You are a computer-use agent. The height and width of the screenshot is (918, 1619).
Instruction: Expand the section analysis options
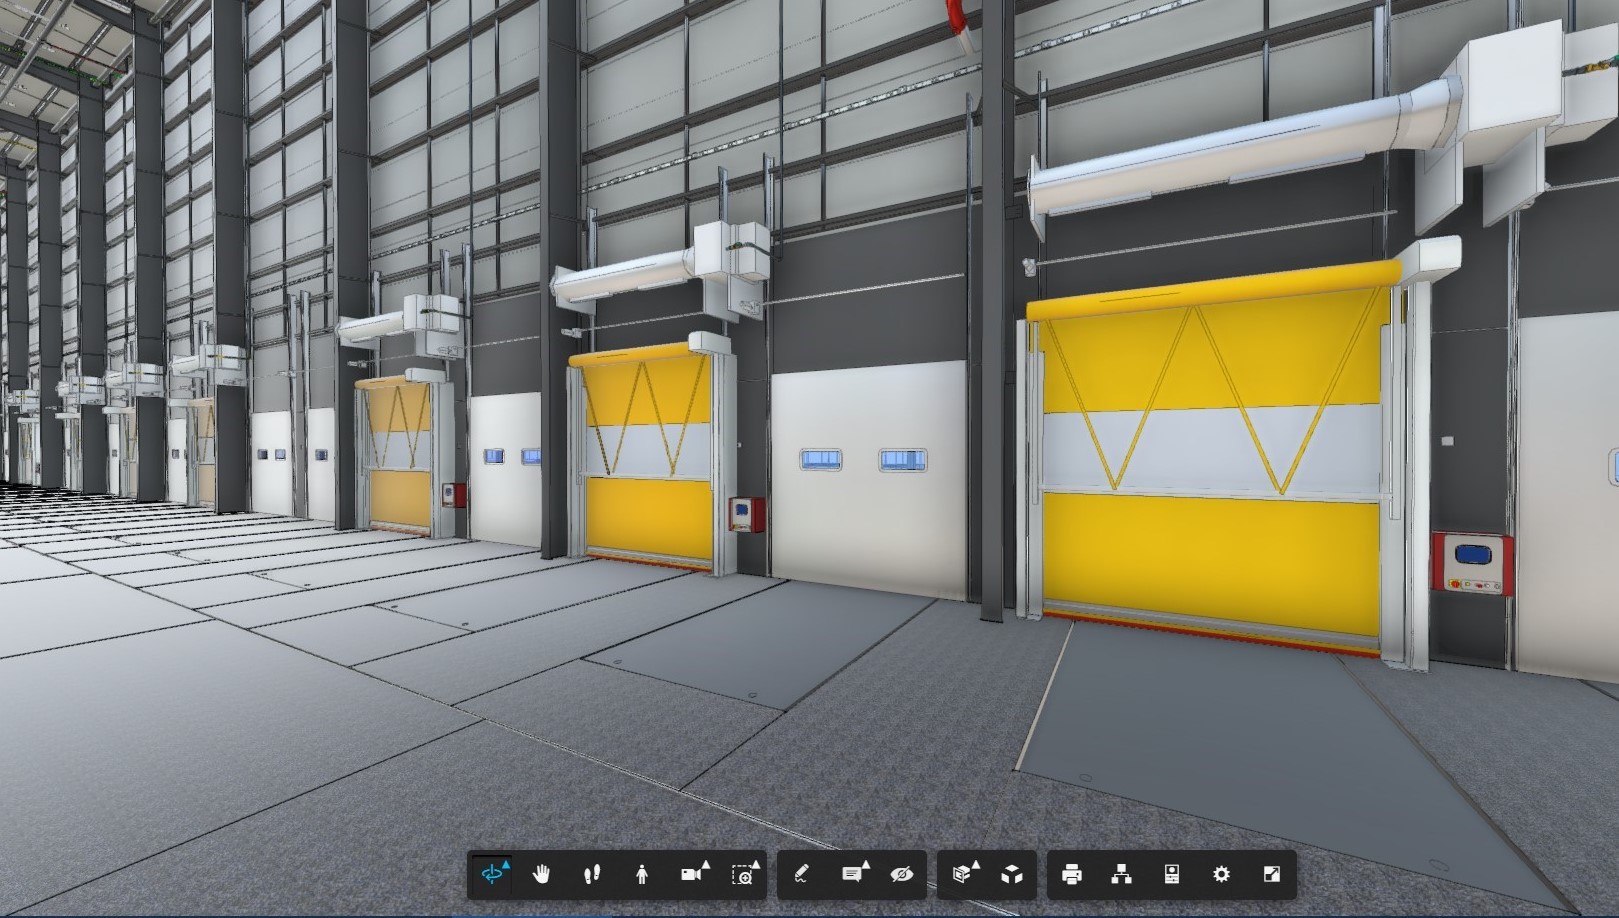(x=976, y=864)
